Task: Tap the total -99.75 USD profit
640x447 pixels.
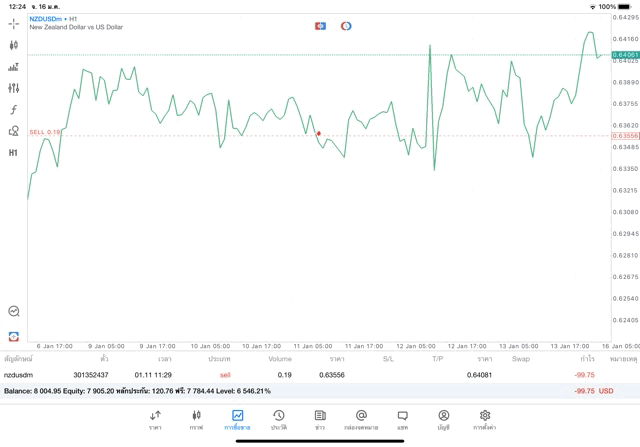Action: point(594,391)
